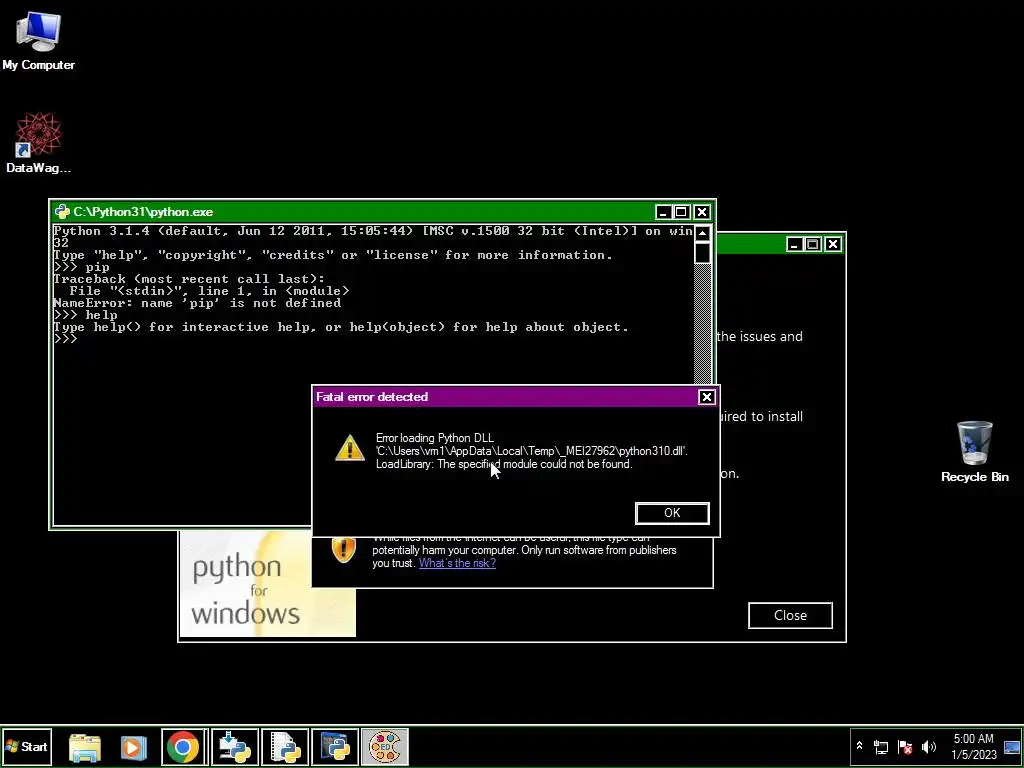Click the 'NameError: name 'pip' is not defined' line

coord(197,303)
